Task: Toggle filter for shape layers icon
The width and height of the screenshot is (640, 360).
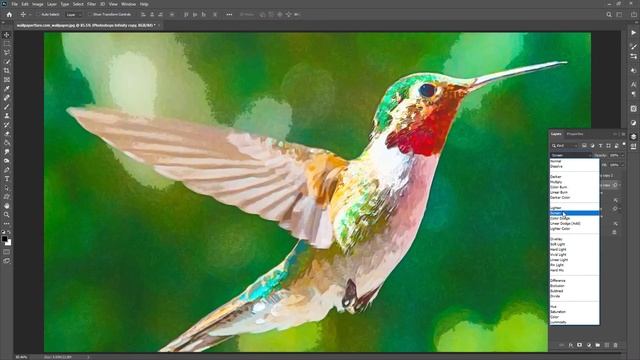Action: tap(608, 146)
